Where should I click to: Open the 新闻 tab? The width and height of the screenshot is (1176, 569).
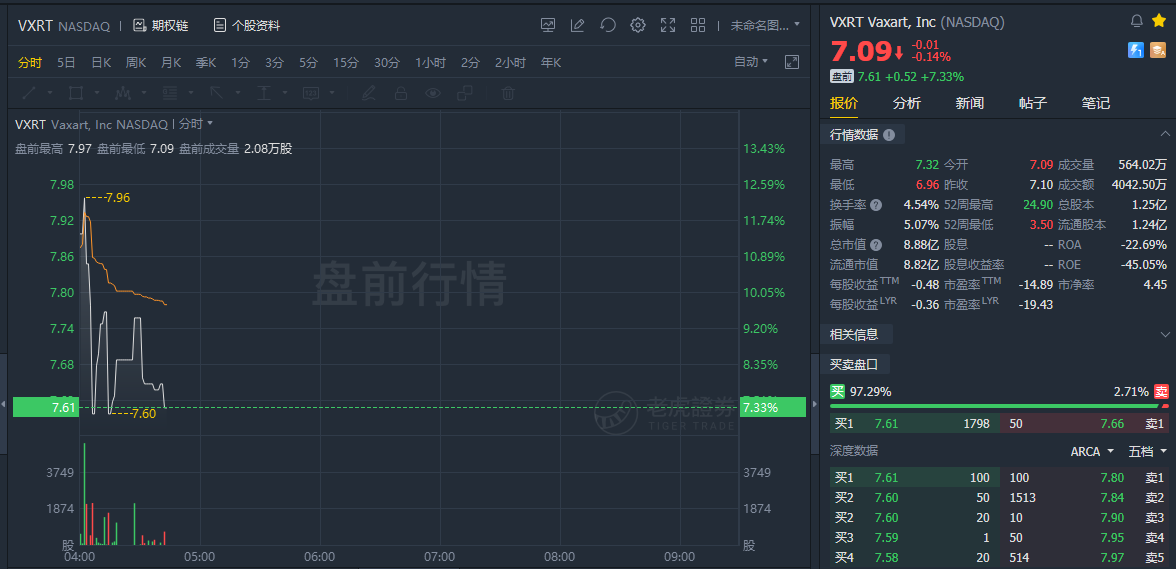click(x=970, y=103)
